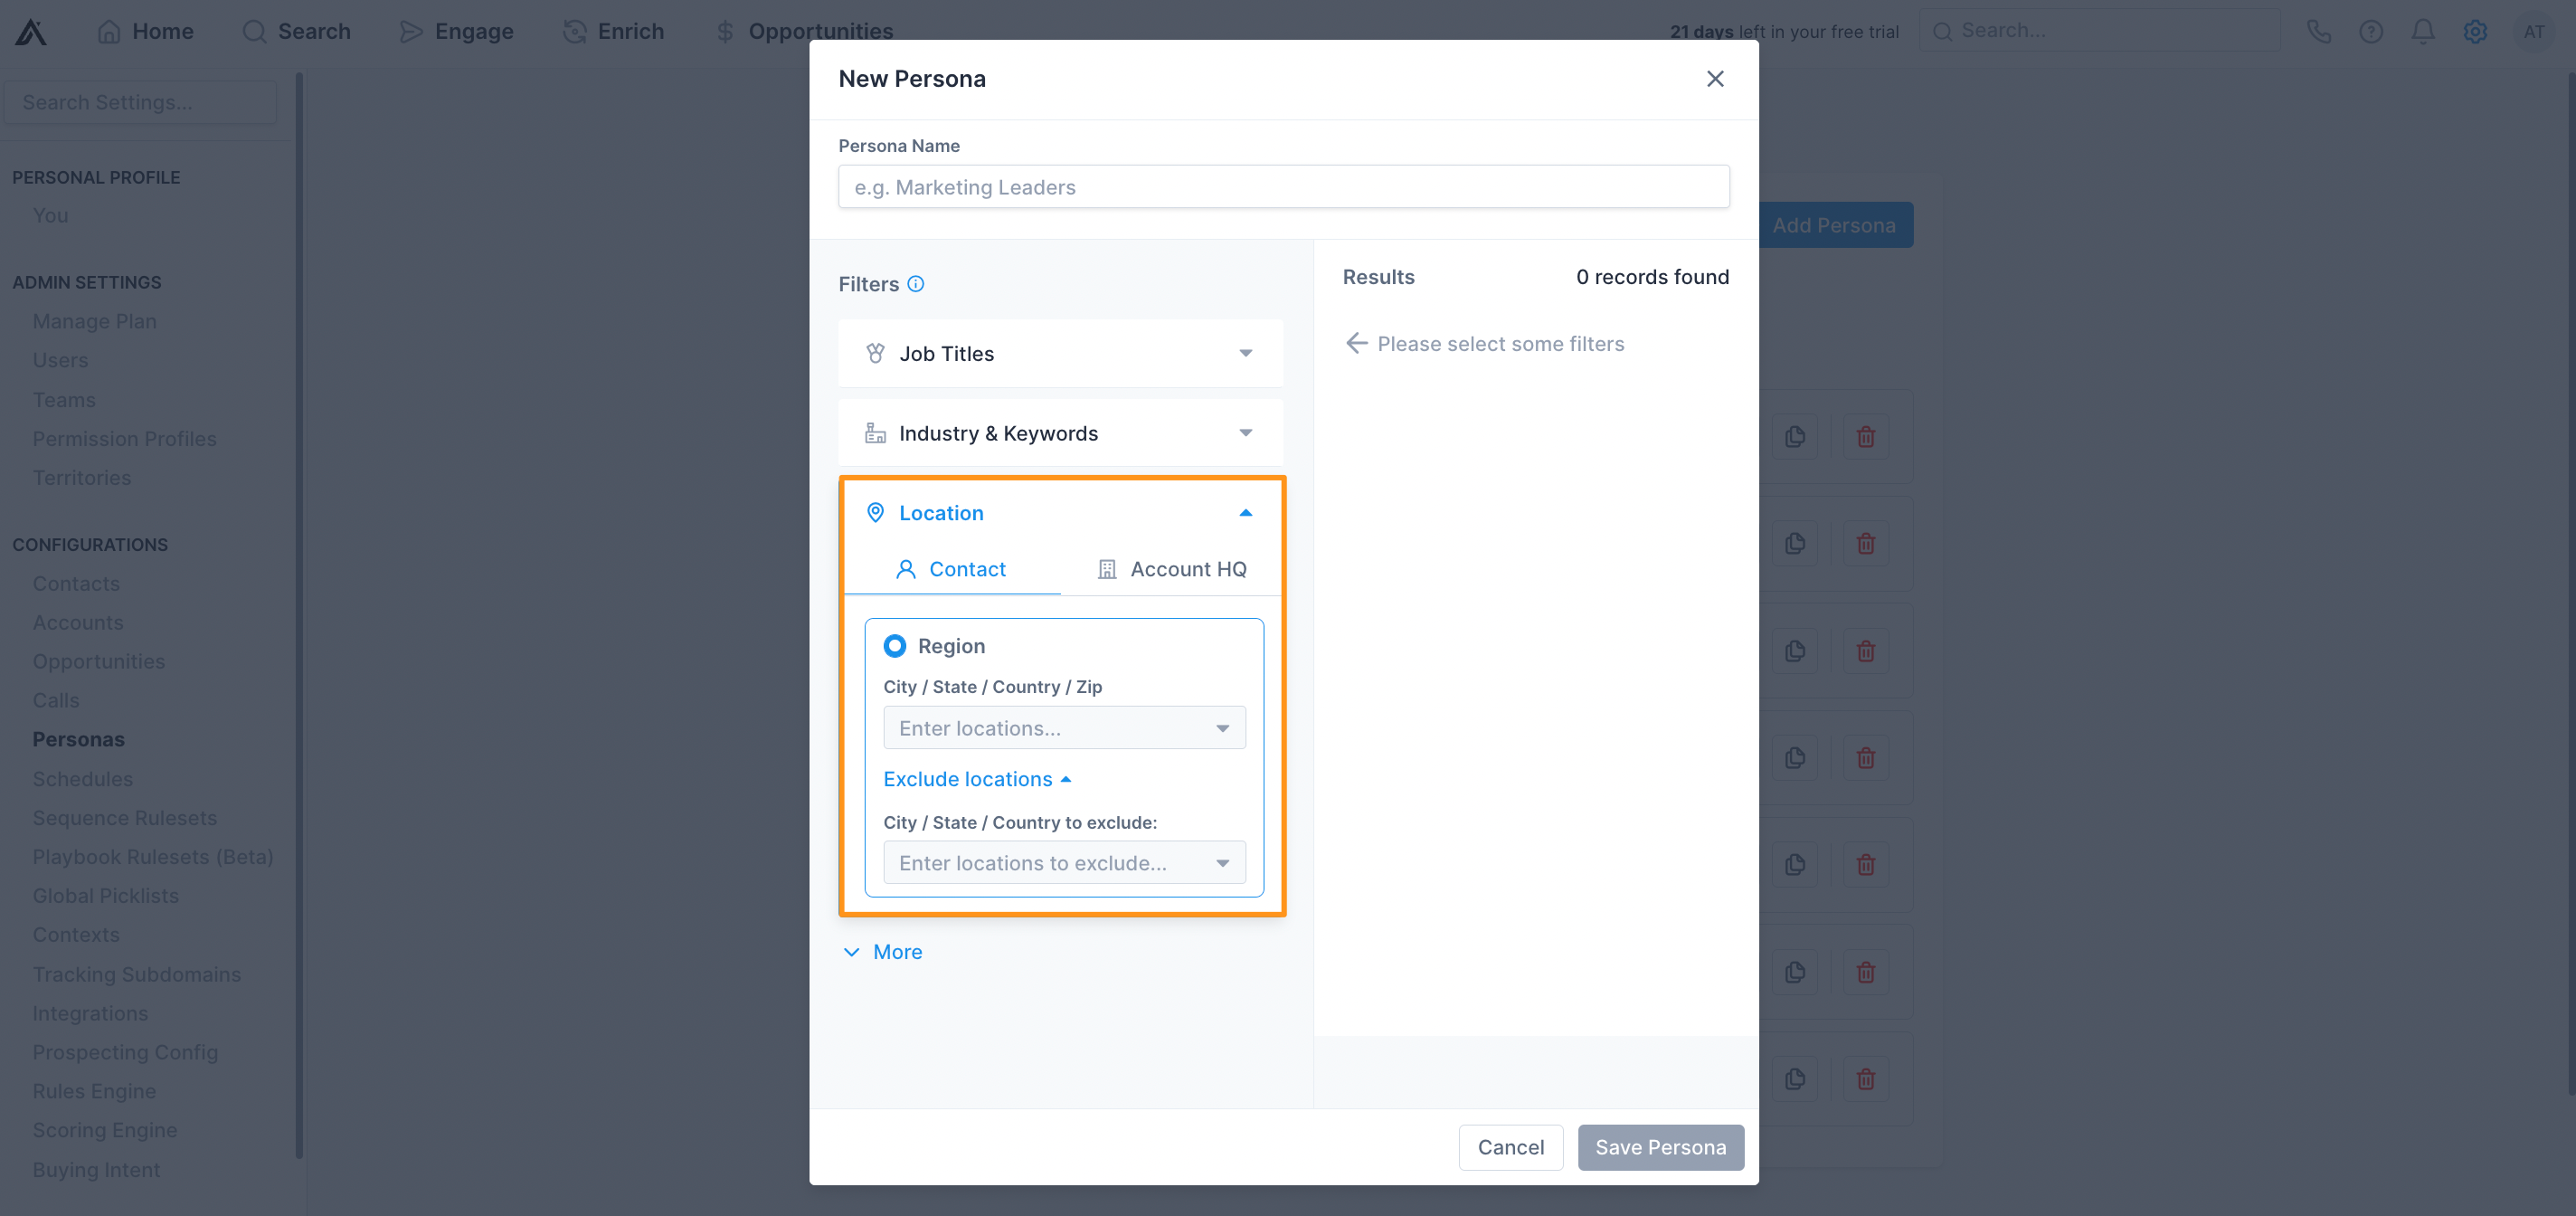Focus the Persona Name input field
The width and height of the screenshot is (2576, 1216).
(1284, 187)
